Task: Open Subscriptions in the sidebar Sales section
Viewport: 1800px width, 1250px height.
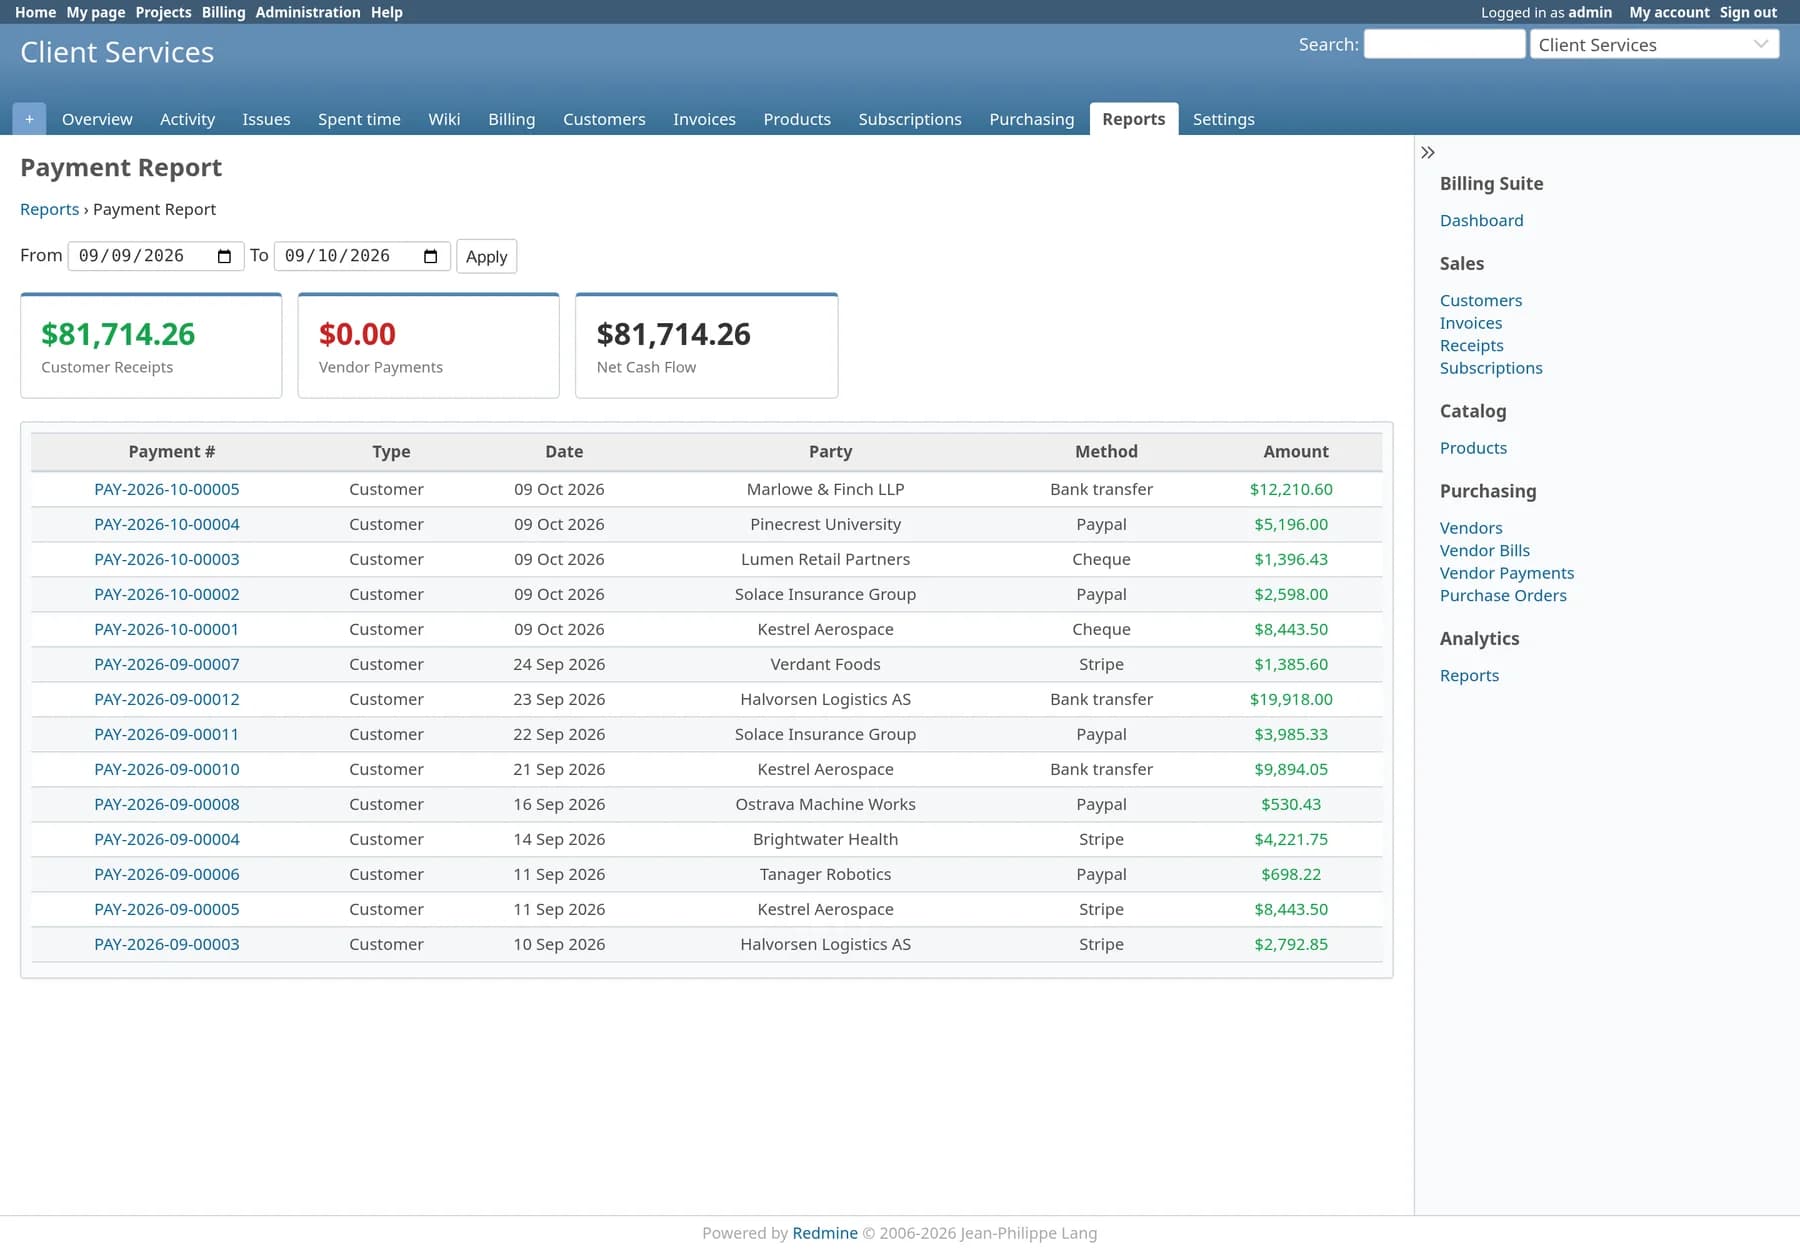Action: pyautogui.click(x=1490, y=368)
